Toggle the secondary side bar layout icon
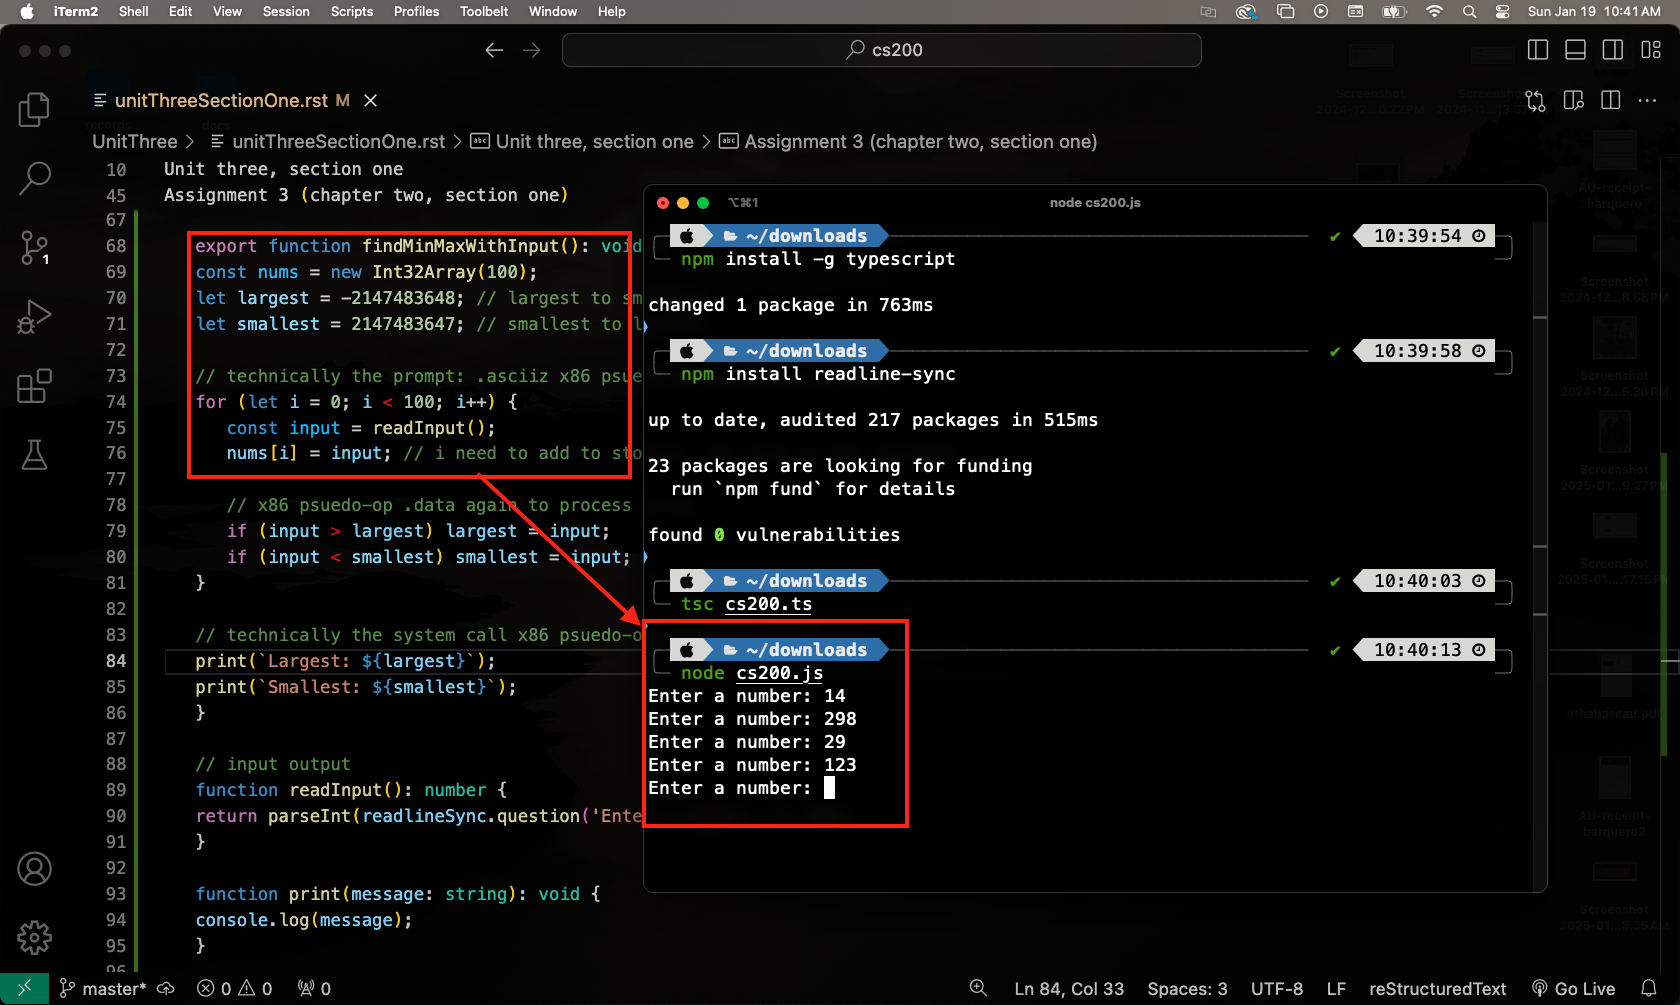 coord(1612,50)
